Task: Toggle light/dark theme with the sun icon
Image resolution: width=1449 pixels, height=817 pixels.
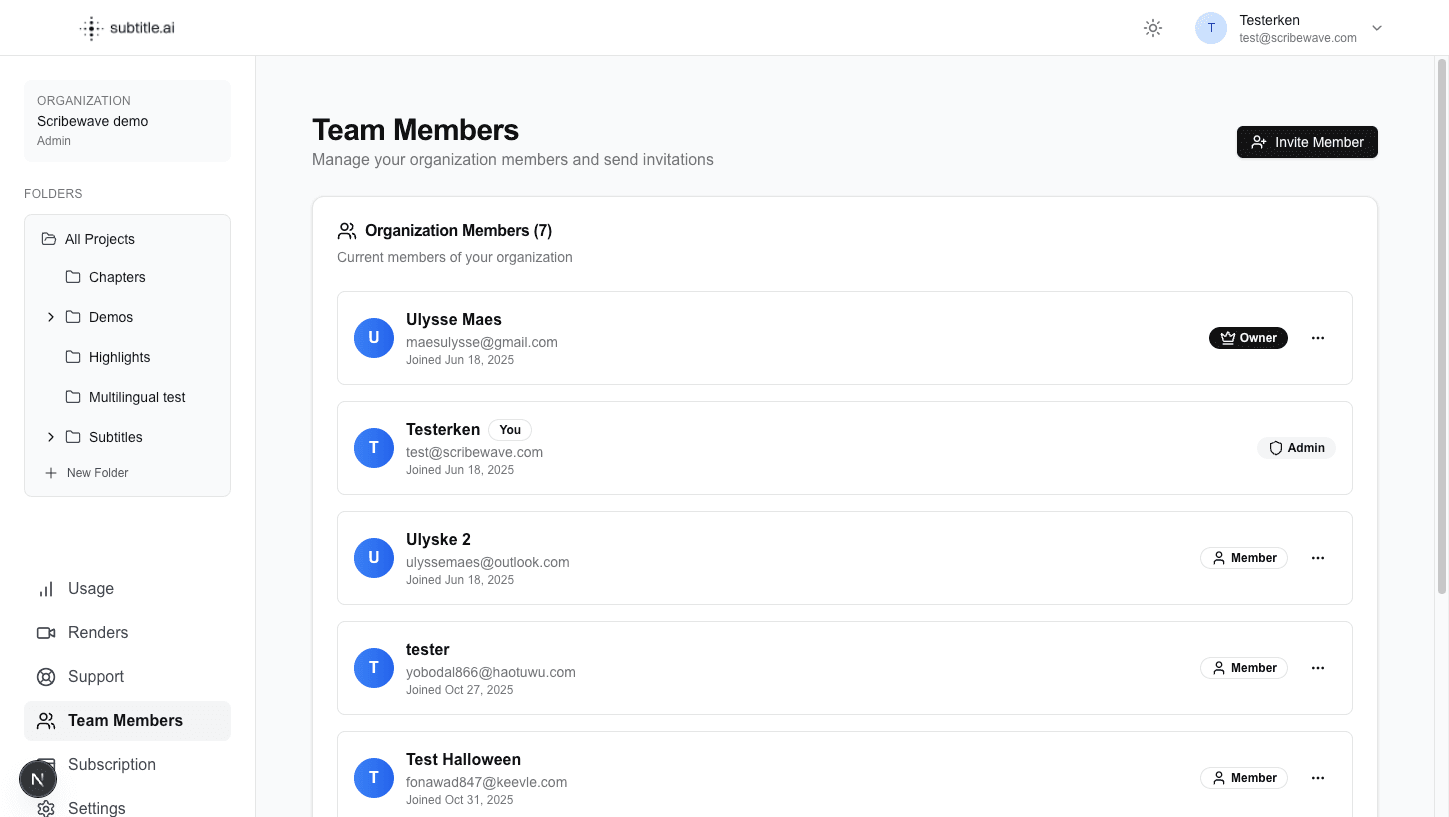Action: point(1152,28)
